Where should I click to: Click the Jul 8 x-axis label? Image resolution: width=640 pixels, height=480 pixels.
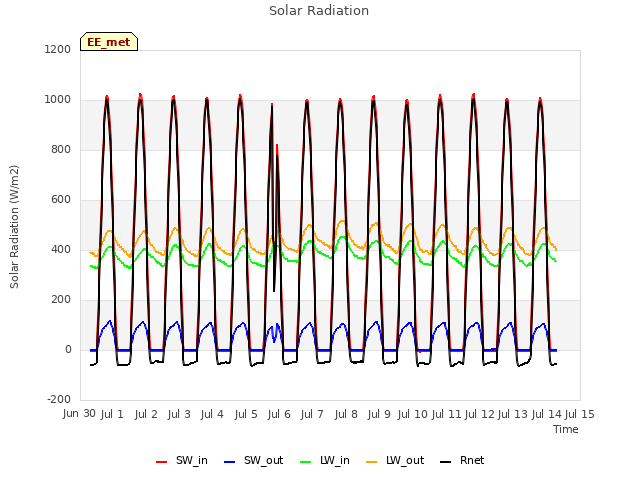click(346, 414)
